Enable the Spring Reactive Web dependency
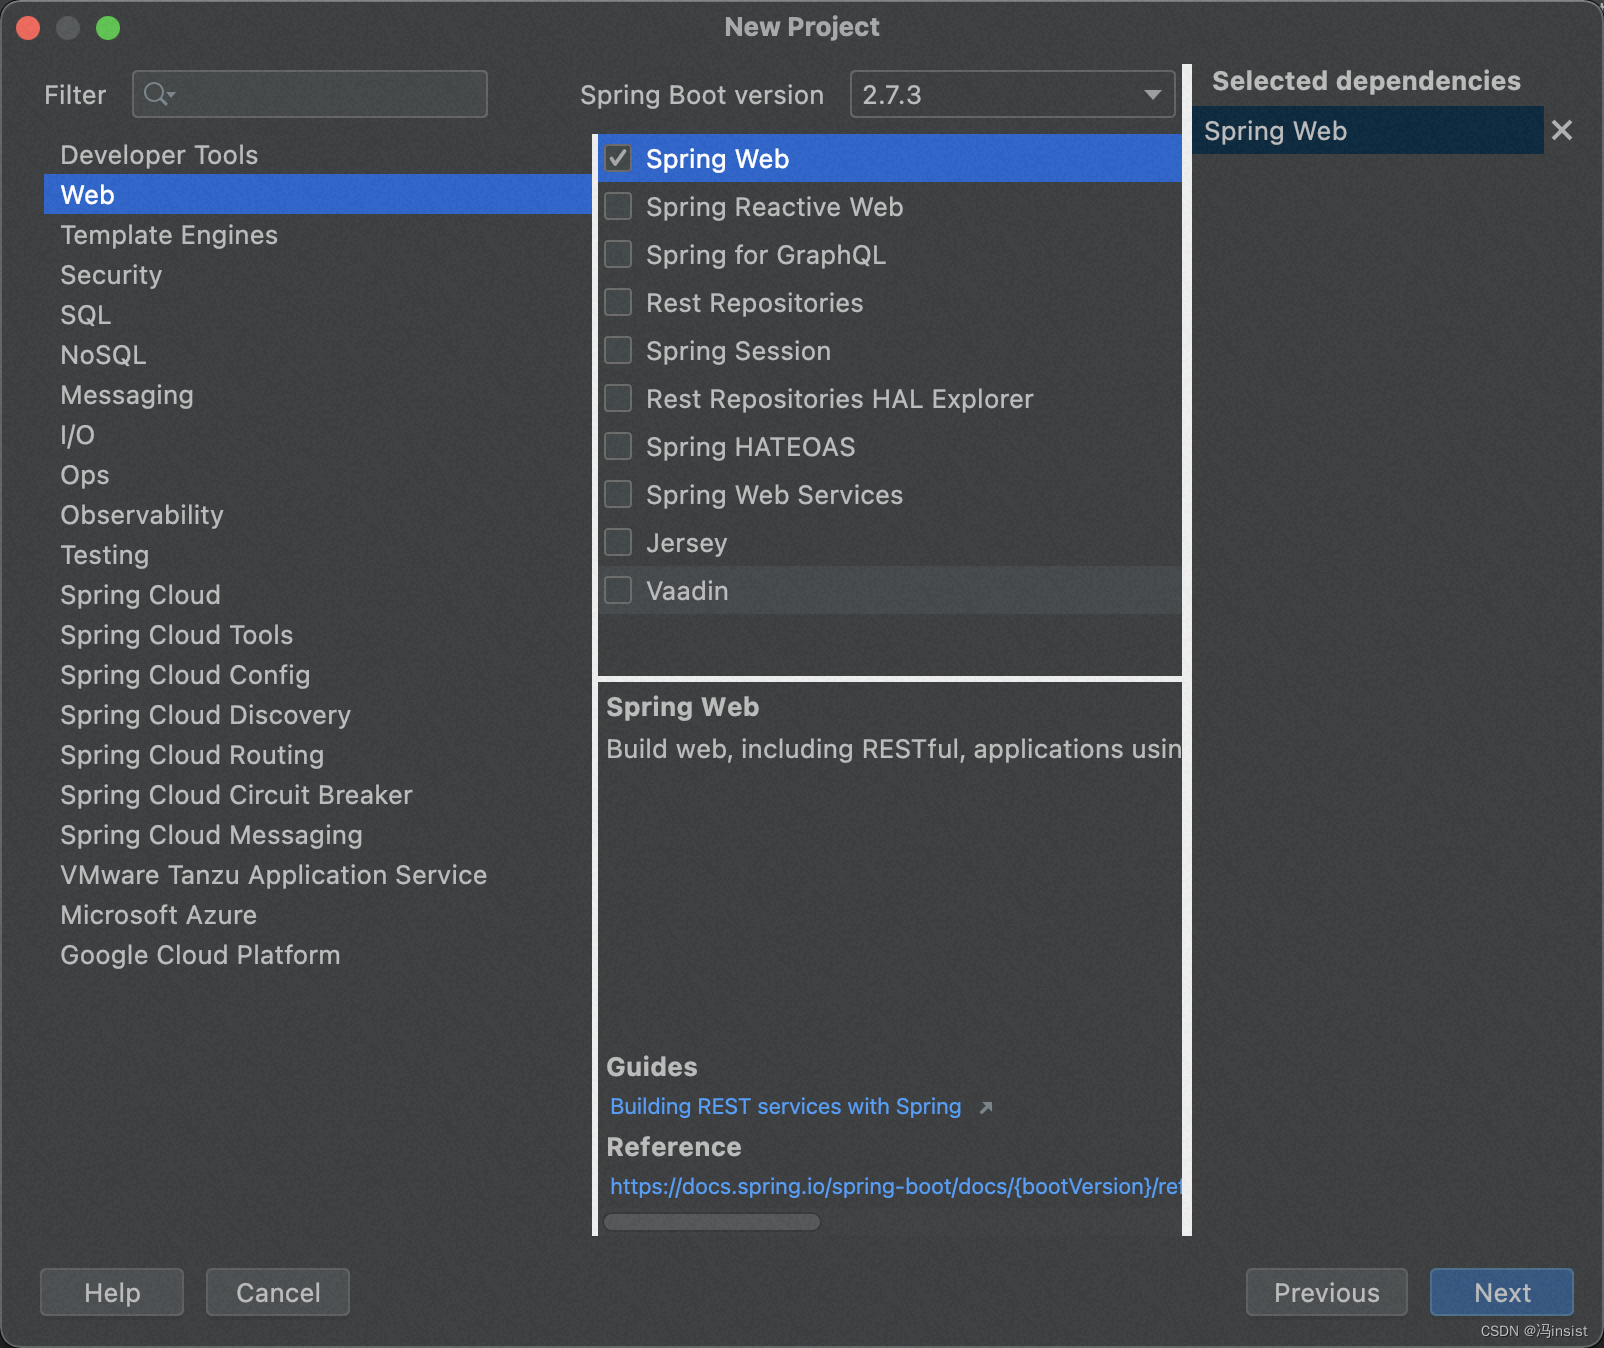 point(618,206)
